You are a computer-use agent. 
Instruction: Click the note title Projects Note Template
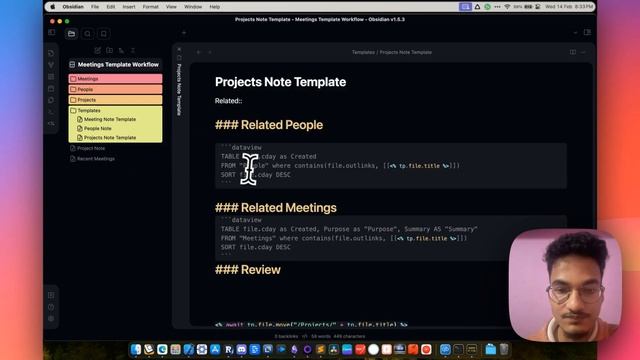click(x=280, y=82)
